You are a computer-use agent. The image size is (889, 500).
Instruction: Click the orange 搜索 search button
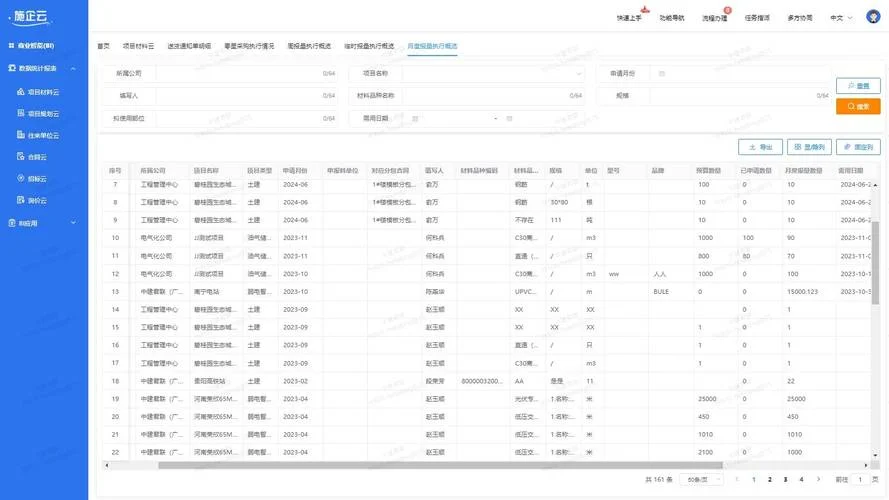858,107
